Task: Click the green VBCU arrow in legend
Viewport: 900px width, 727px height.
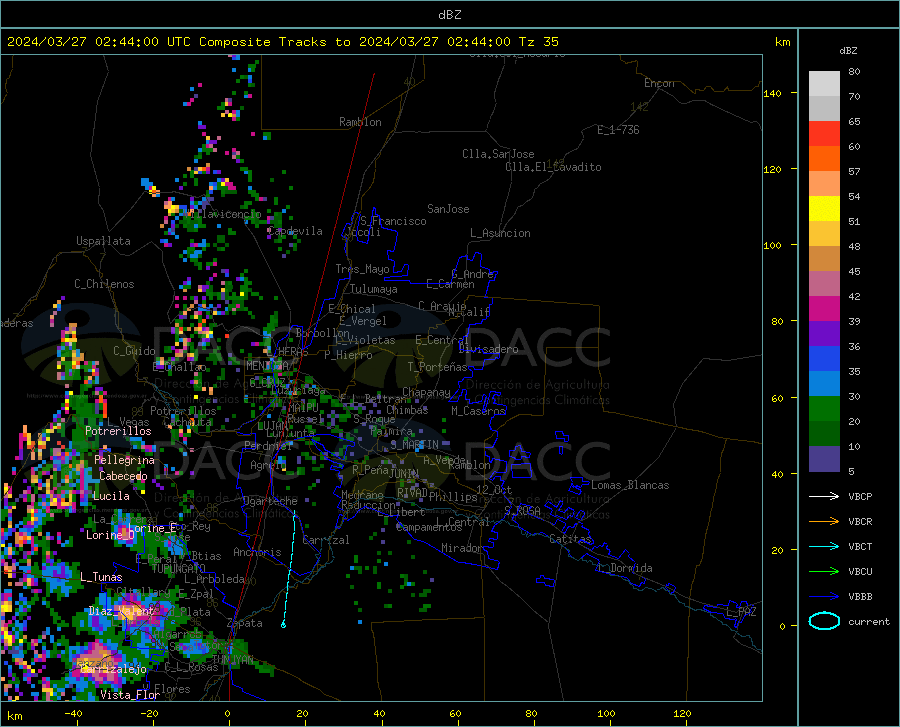Action: [x=824, y=571]
